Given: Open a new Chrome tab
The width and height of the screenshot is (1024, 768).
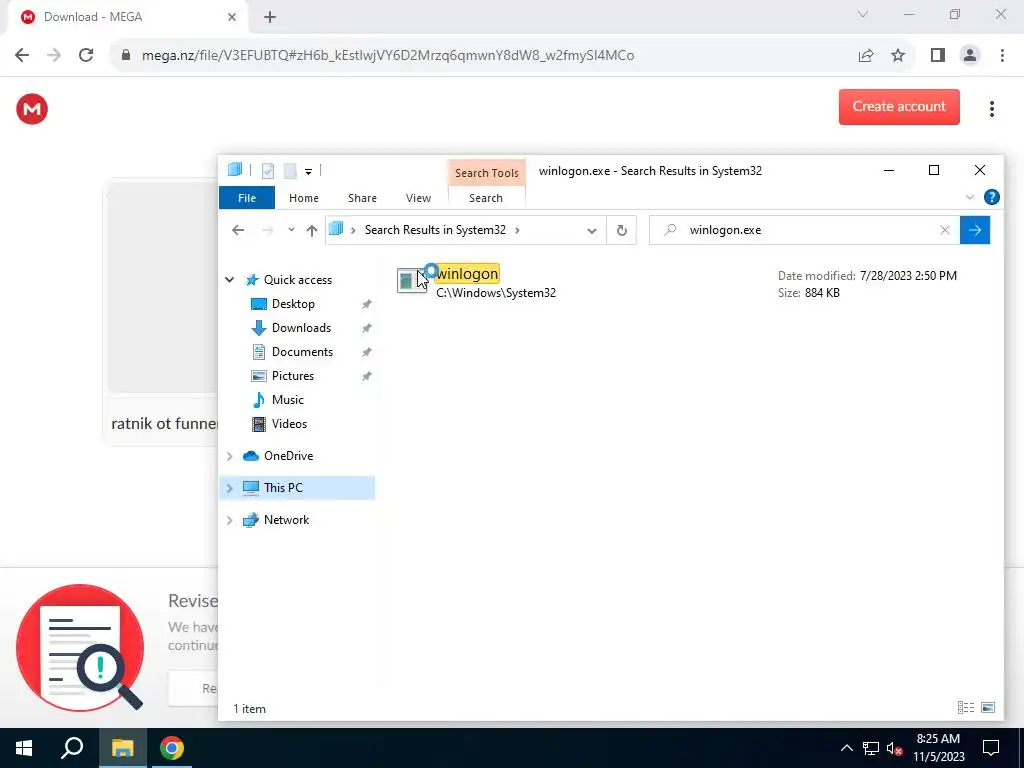Looking at the screenshot, I should tap(270, 17).
